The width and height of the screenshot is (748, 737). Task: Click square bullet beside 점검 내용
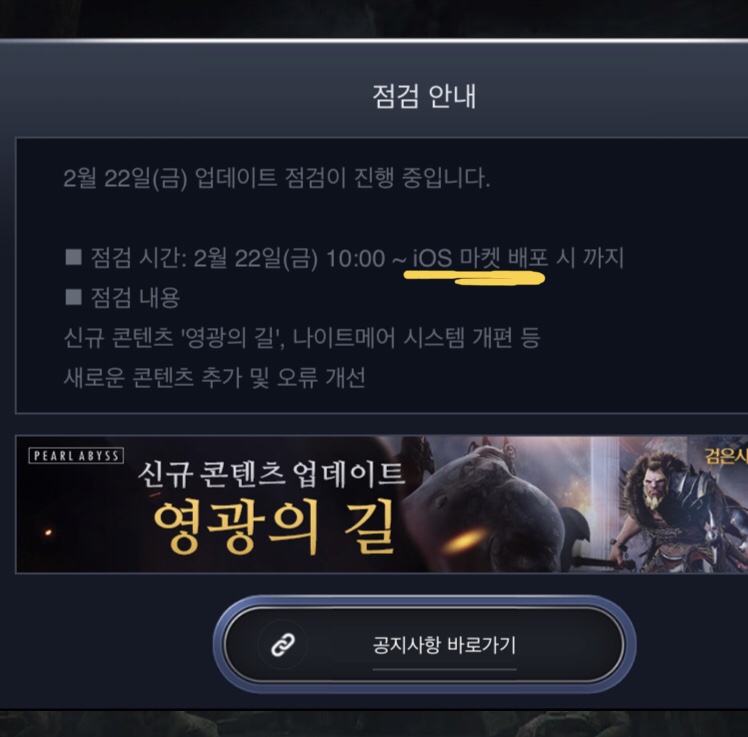click(73, 296)
